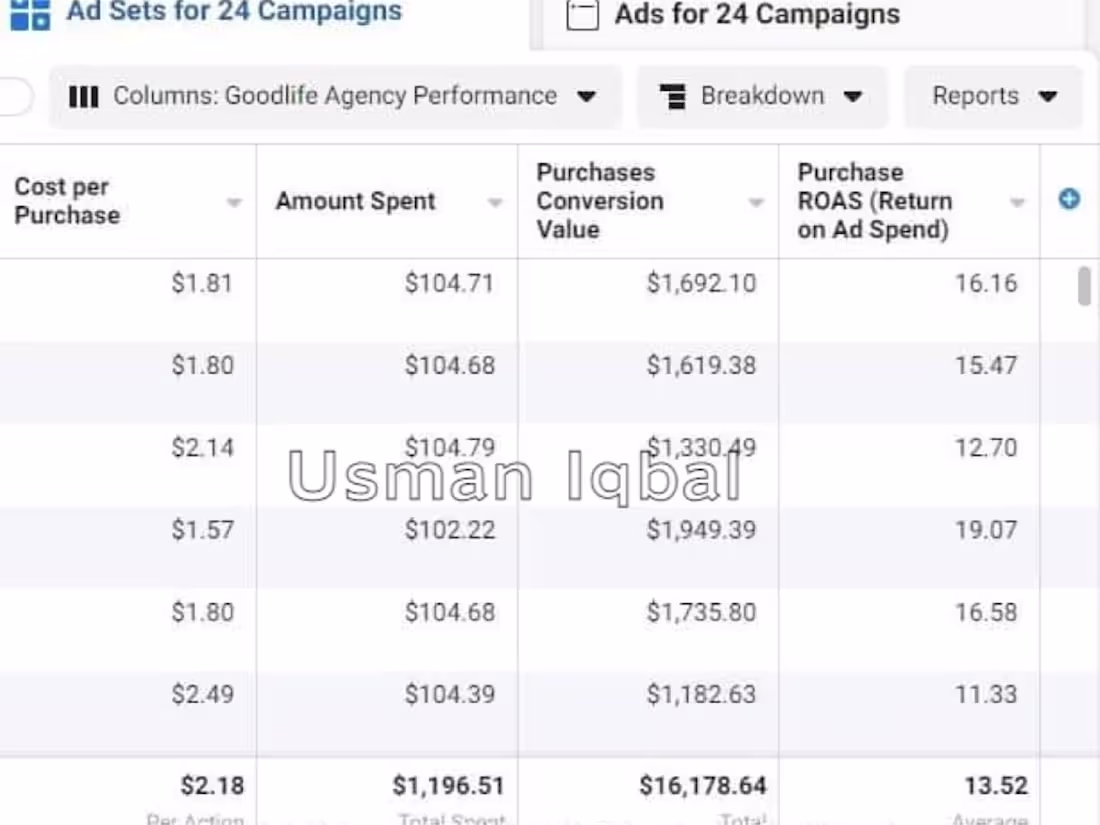Screen dimensions: 1100x825
Task: Select the Ad Sets for 24 Campaigns tab
Action: click(235, 12)
